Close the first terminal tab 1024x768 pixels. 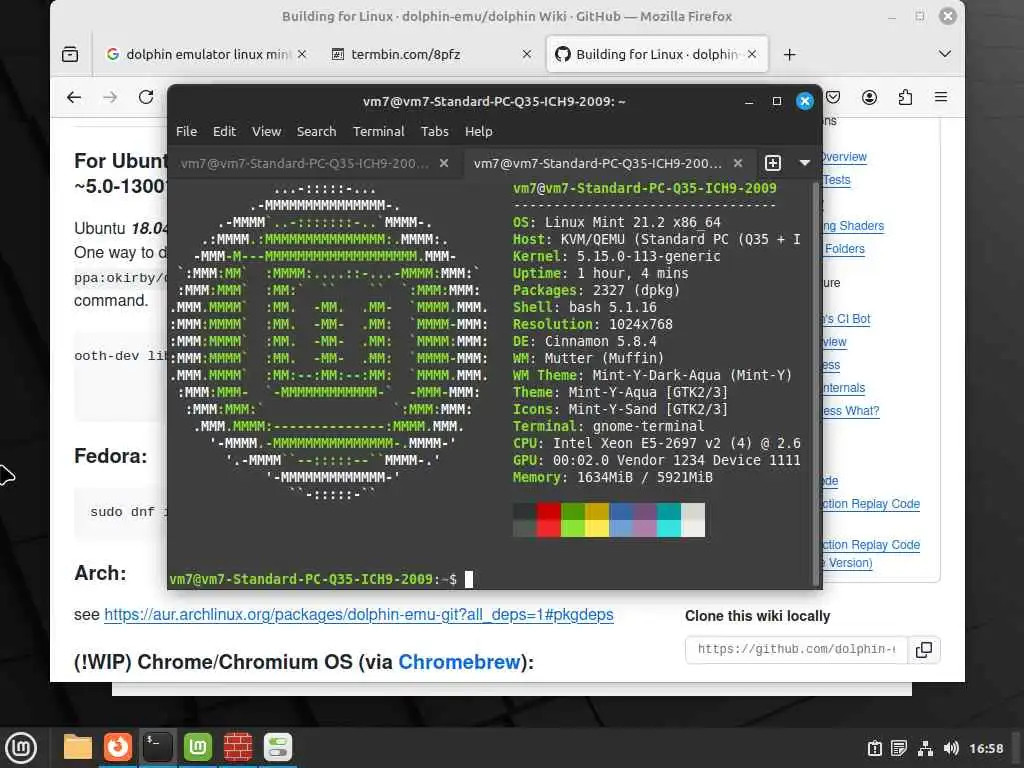pos(444,163)
